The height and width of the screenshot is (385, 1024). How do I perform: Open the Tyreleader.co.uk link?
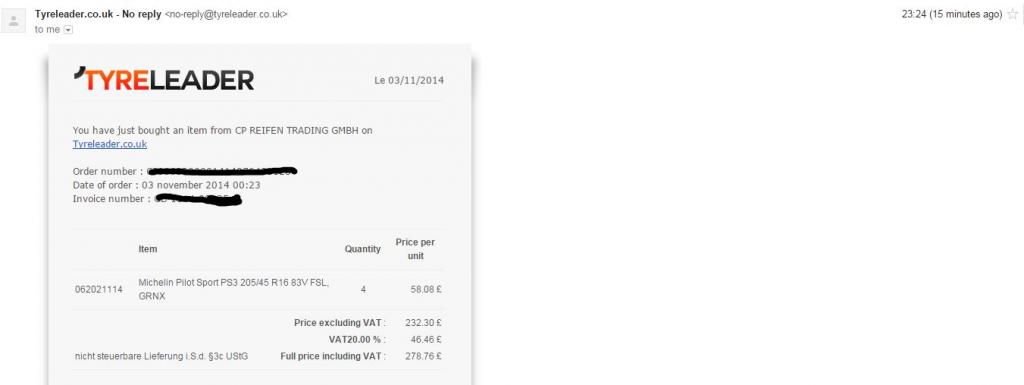[x=110, y=144]
